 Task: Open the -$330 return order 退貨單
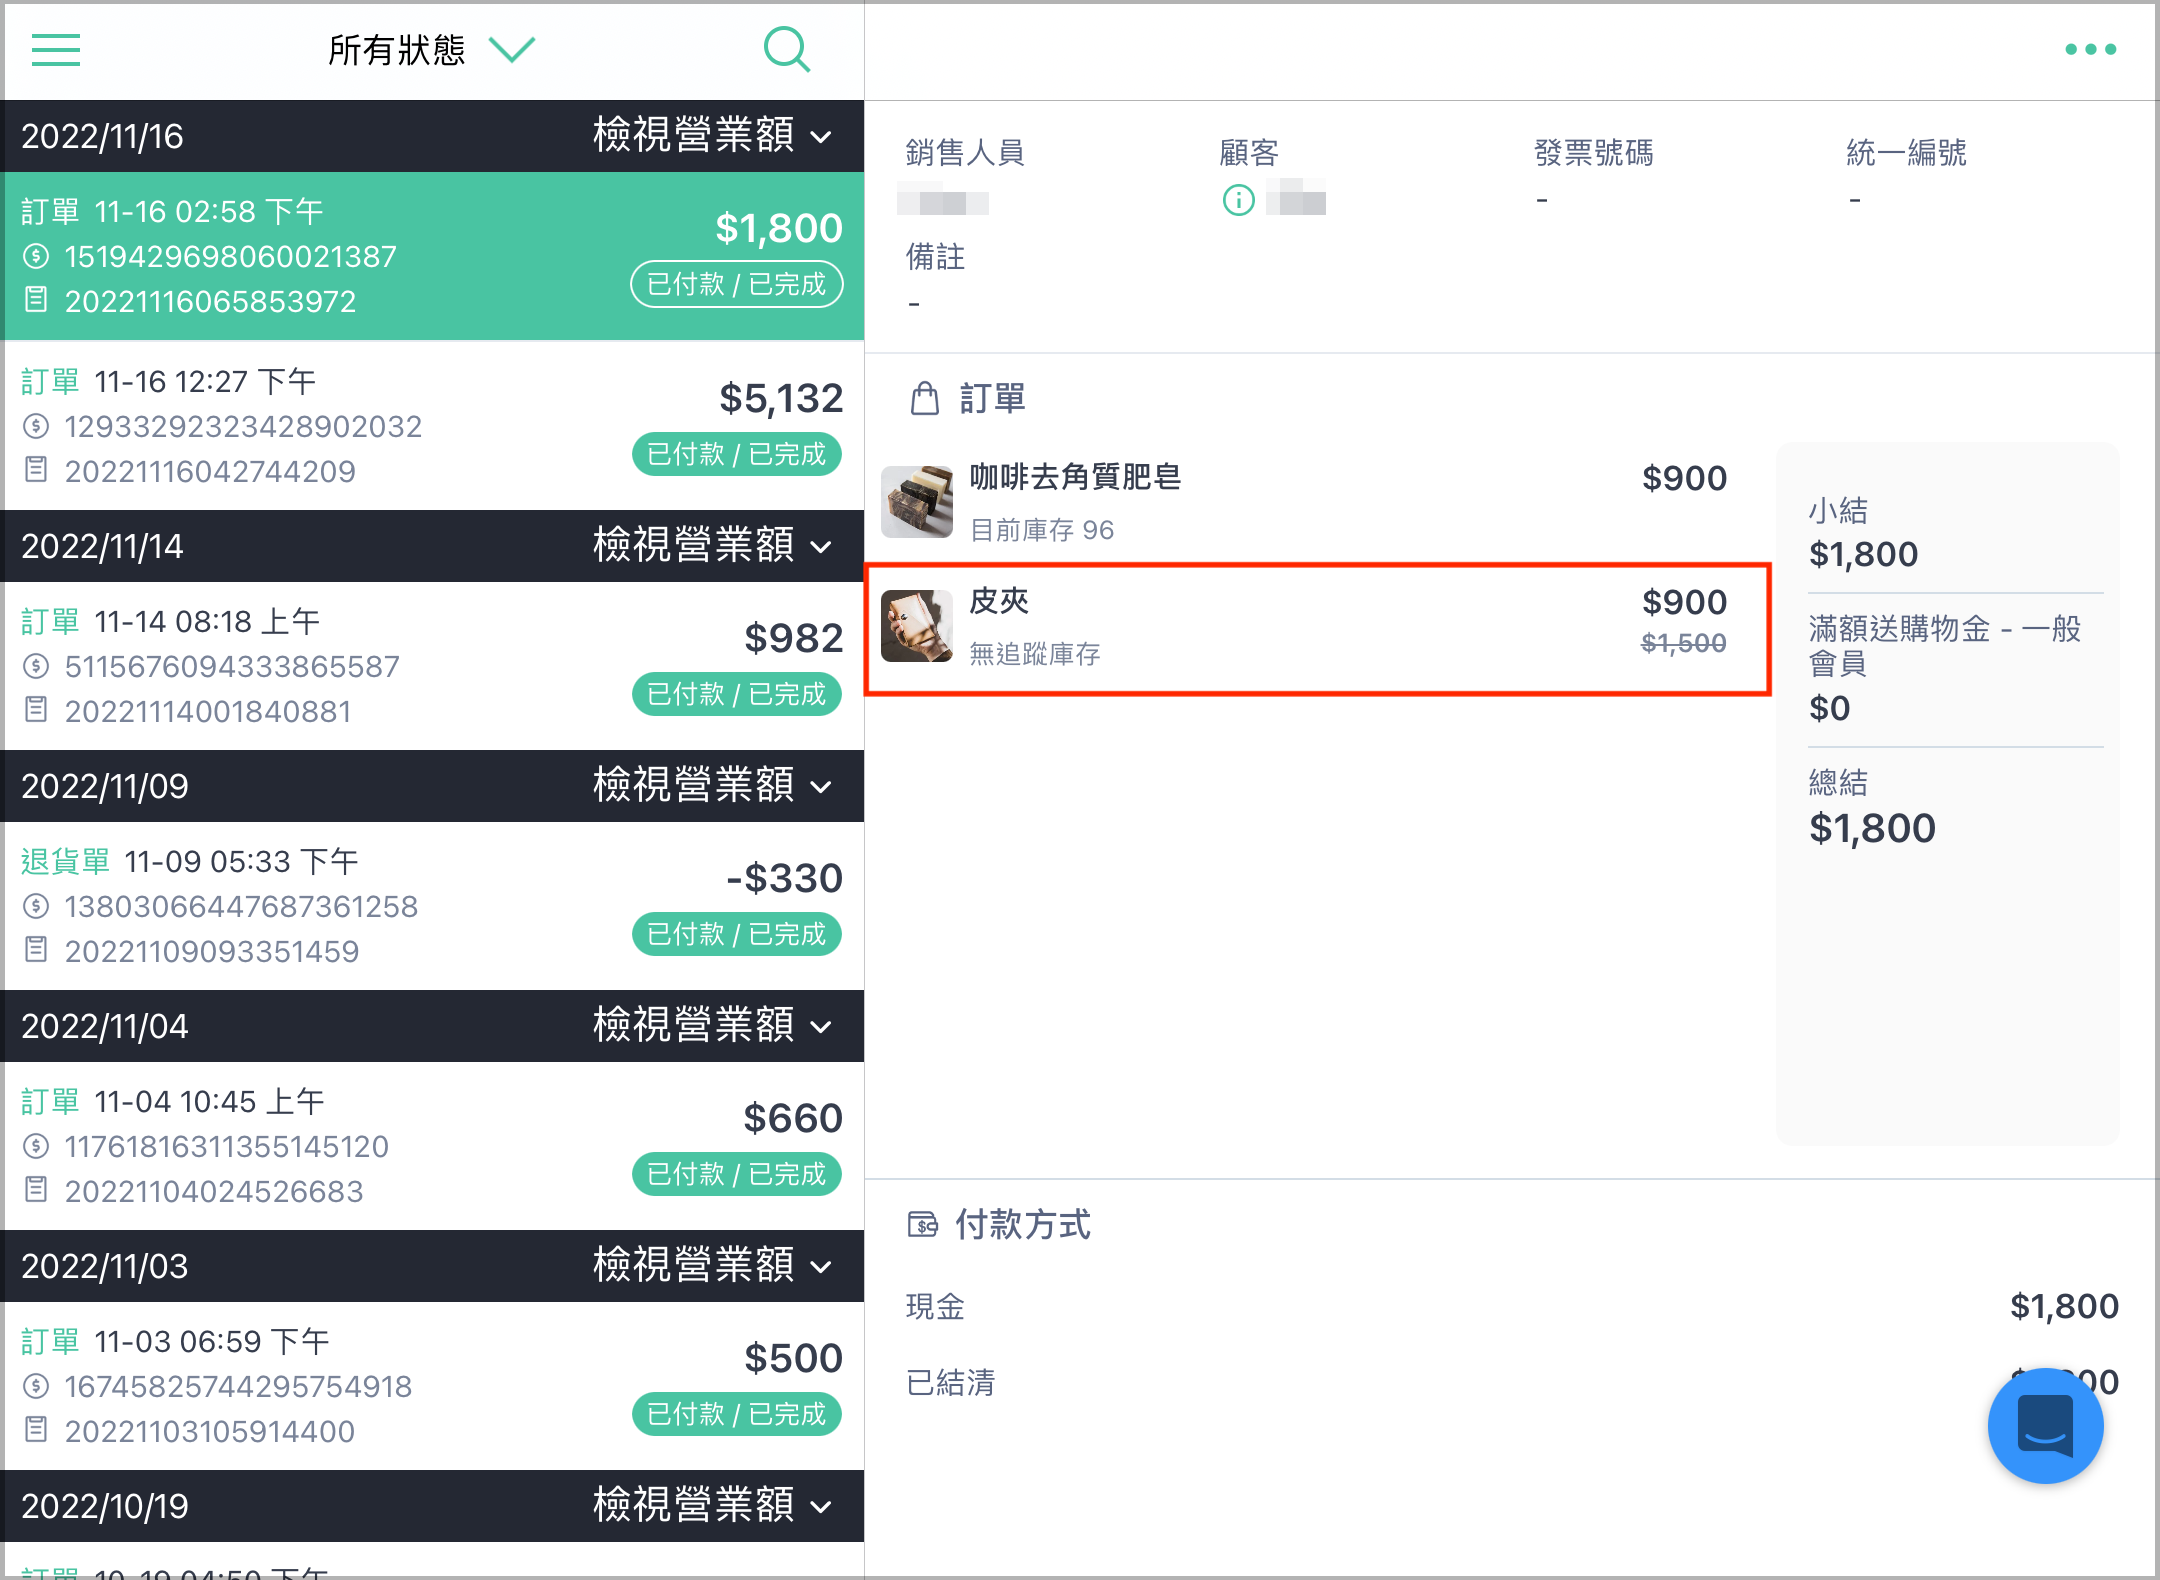[432, 906]
